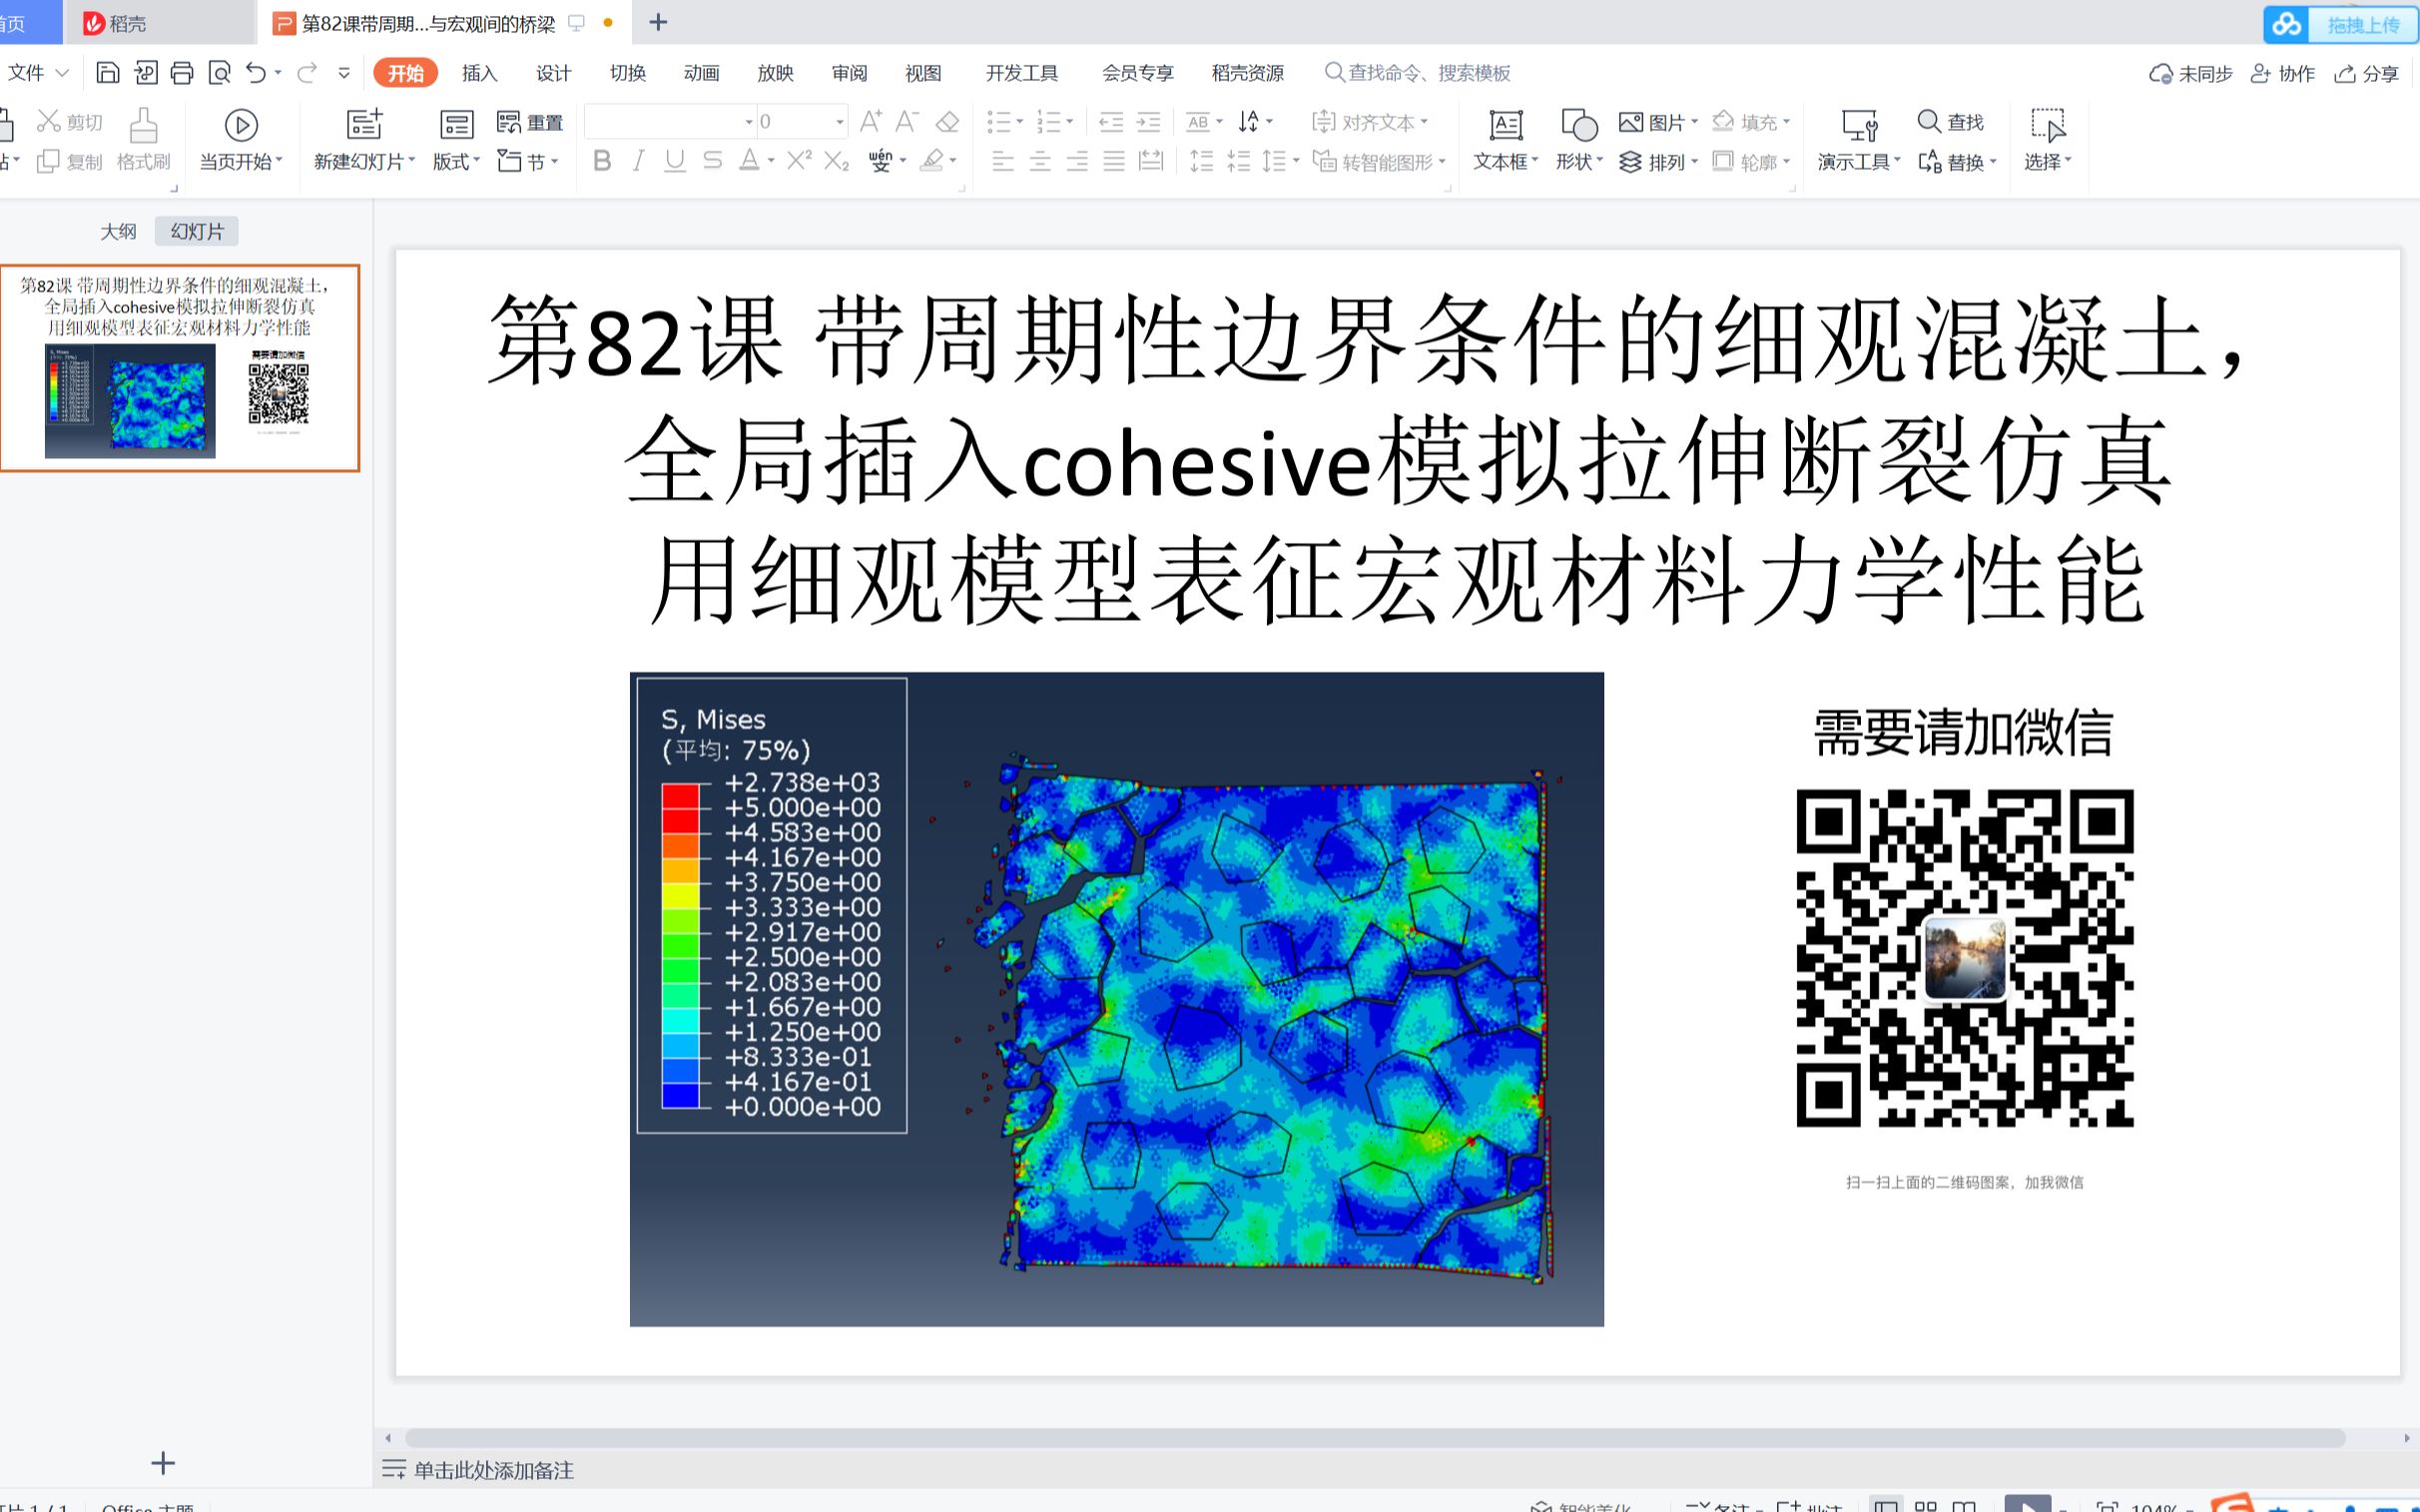The image size is (2420, 1512).
Task: Expand numbered list dropdown
Action: [1070, 122]
